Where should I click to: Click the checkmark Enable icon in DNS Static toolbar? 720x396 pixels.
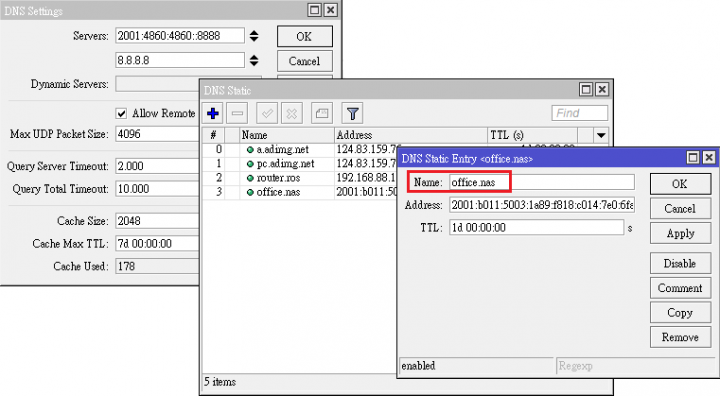click(267, 113)
